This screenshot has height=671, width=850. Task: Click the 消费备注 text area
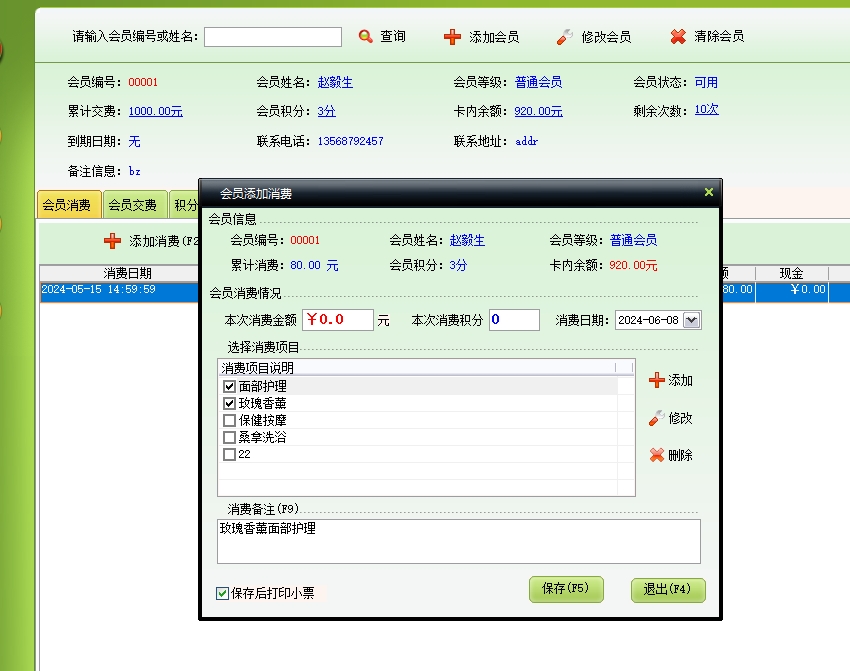coord(458,540)
